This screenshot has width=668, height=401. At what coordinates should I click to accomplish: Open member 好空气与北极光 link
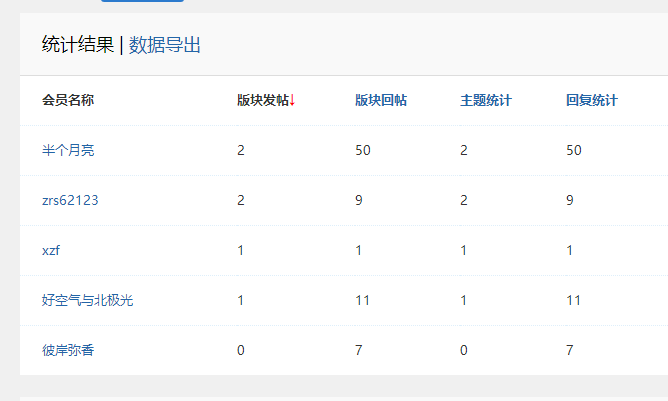[87, 300]
